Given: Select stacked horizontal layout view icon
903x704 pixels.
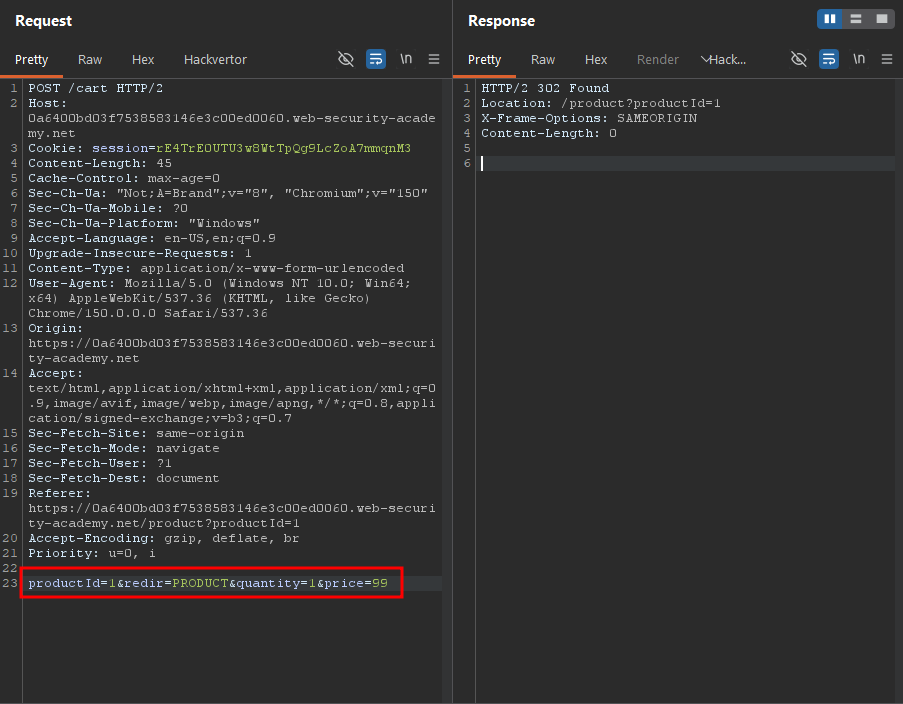Looking at the screenshot, I should pos(856,19).
